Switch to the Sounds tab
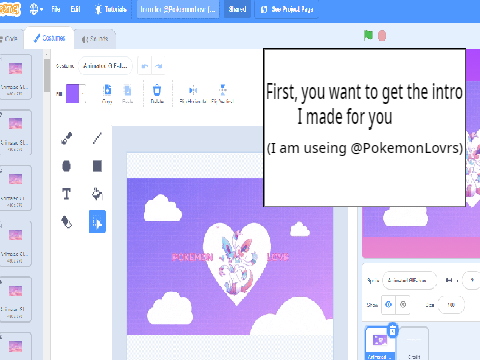Screen dimensions: 480x360 point(95,39)
